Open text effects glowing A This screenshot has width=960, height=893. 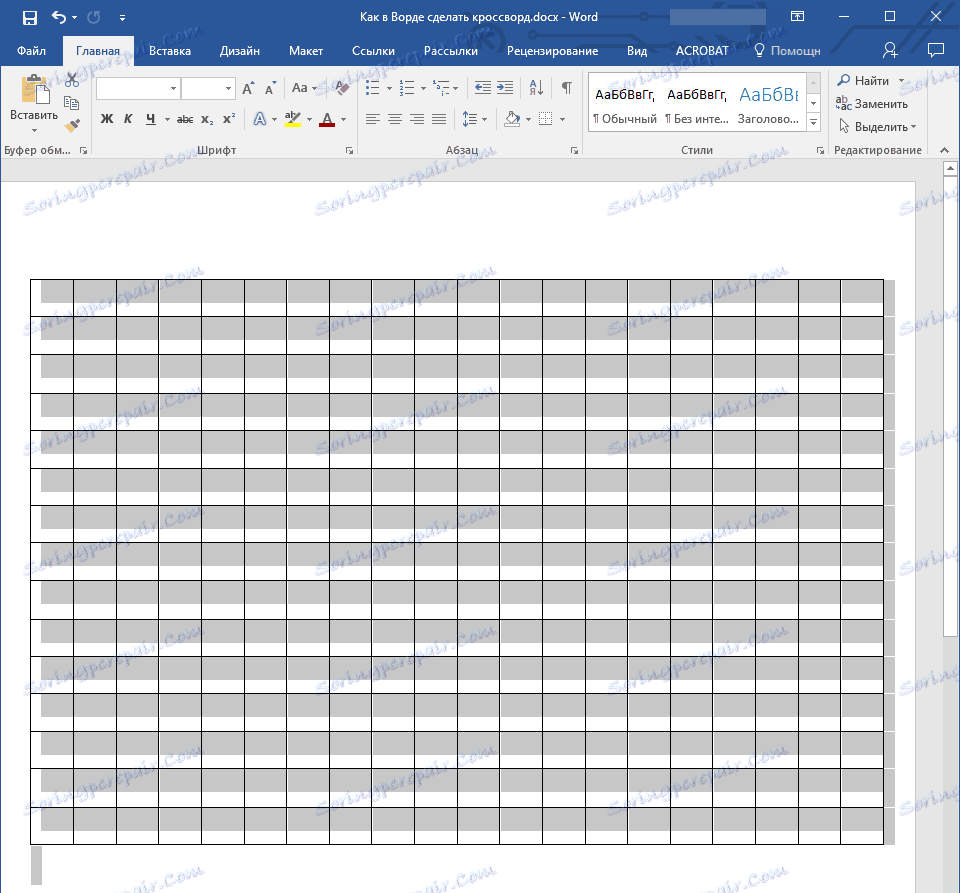pos(260,119)
